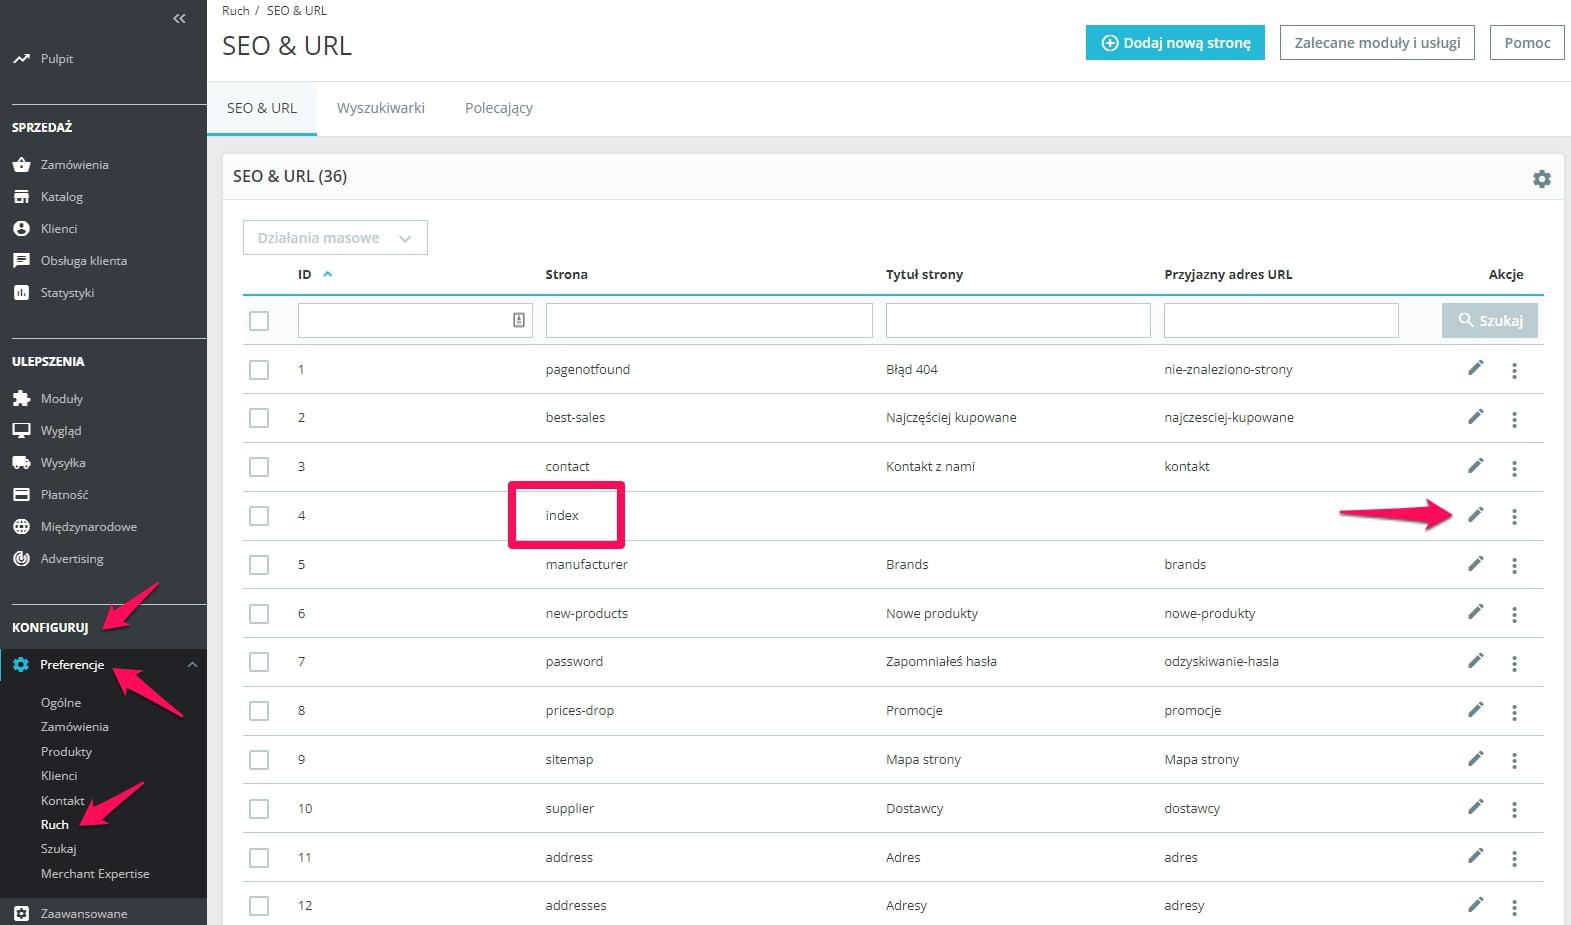1571x925 pixels.
Task: Click the edit pencil for the index row
Action: pos(1475,515)
